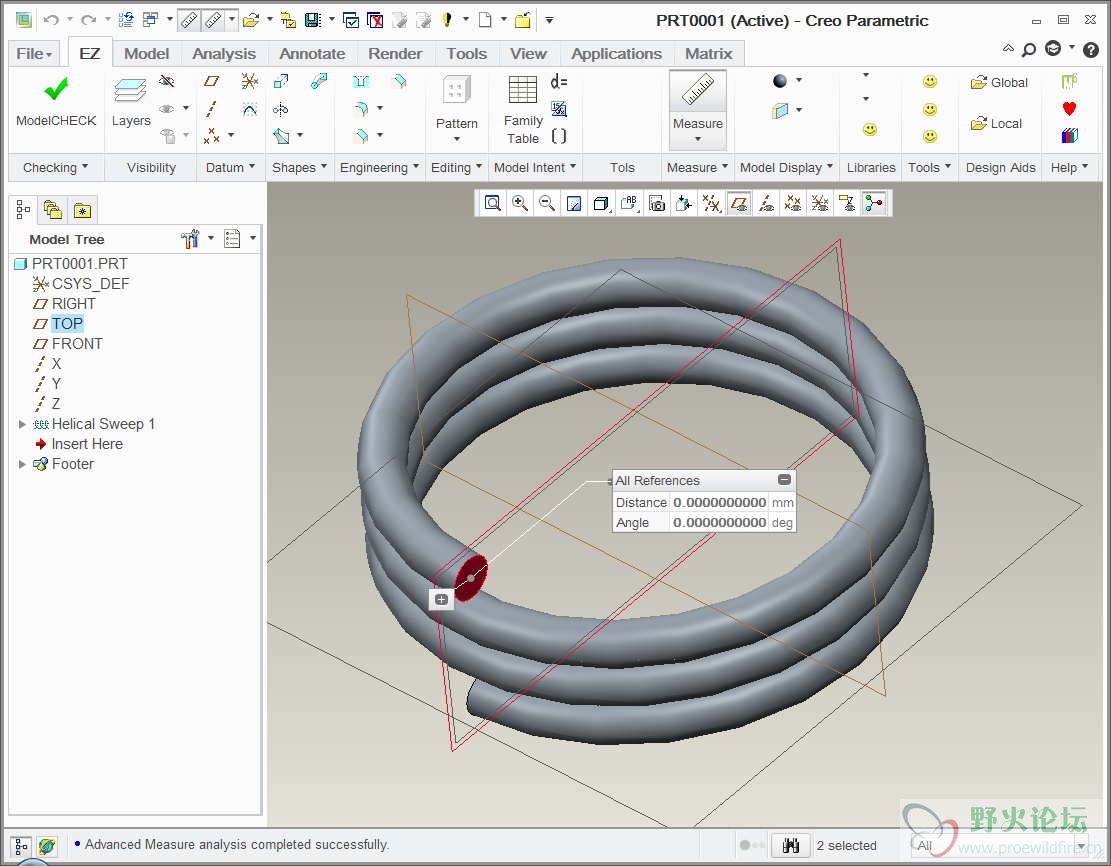The height and width of the screenshot is (866, 1111).
Task: Expand the Datum group dropdown
Action: [230, 167]
